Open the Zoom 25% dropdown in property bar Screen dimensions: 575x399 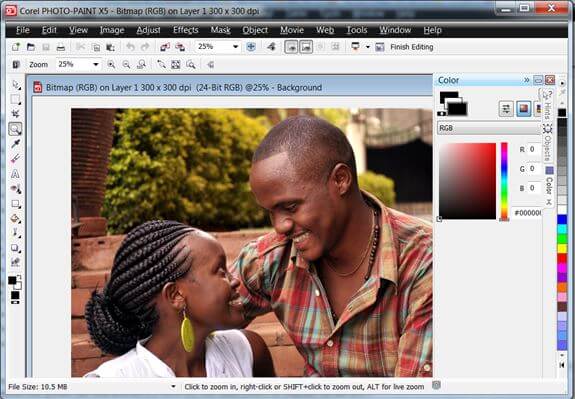coord(96,65)
